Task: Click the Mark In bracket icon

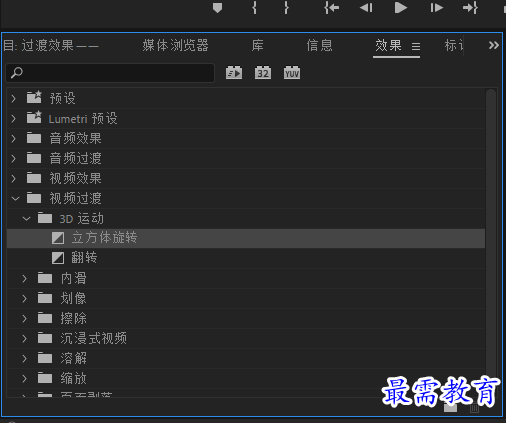Action: click(x=255, y=8)
